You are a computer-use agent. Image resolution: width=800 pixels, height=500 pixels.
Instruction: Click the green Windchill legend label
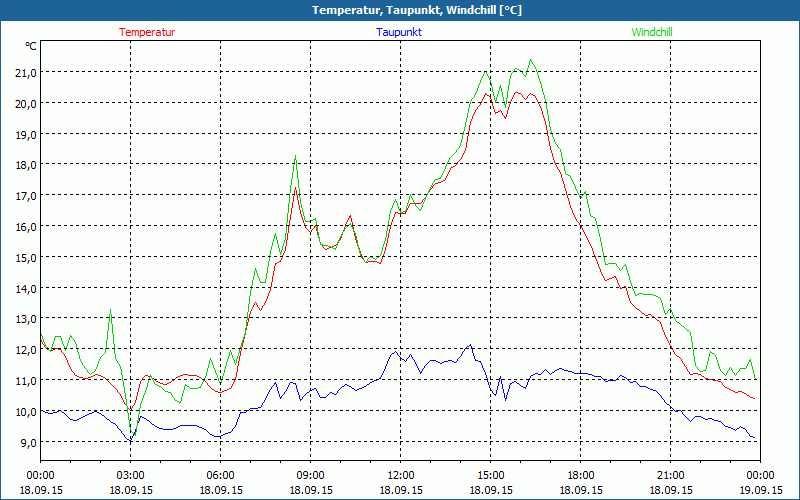coord(652,32)
